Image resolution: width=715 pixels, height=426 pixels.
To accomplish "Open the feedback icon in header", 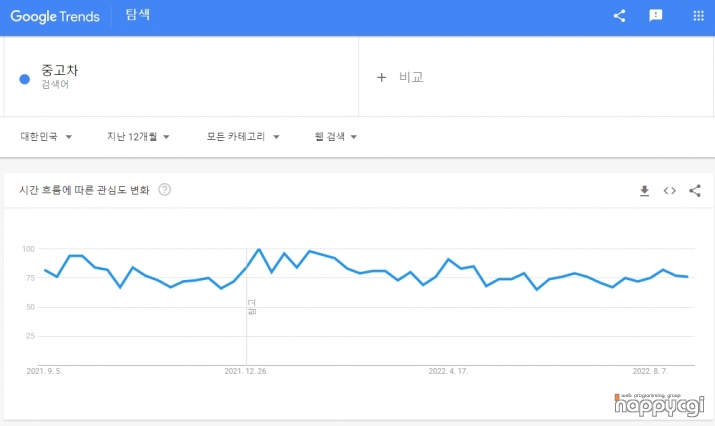I will (x=656, y=16).
